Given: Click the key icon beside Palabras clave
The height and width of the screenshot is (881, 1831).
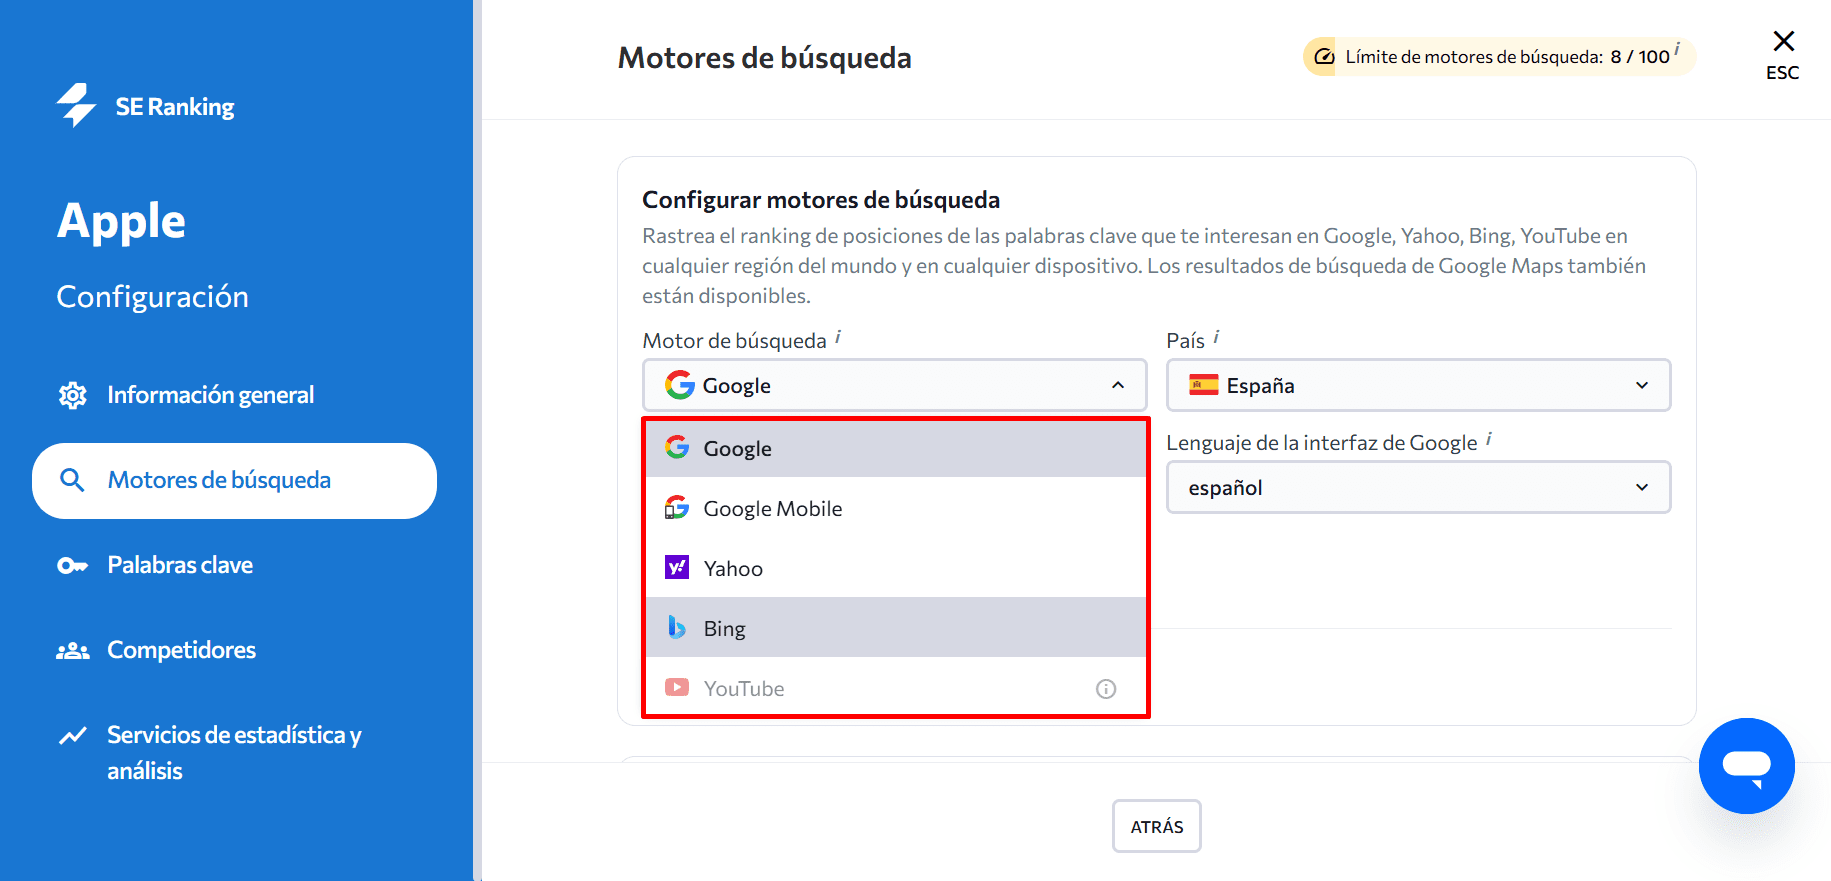Looking at the screenshot, I should point(72,566).
